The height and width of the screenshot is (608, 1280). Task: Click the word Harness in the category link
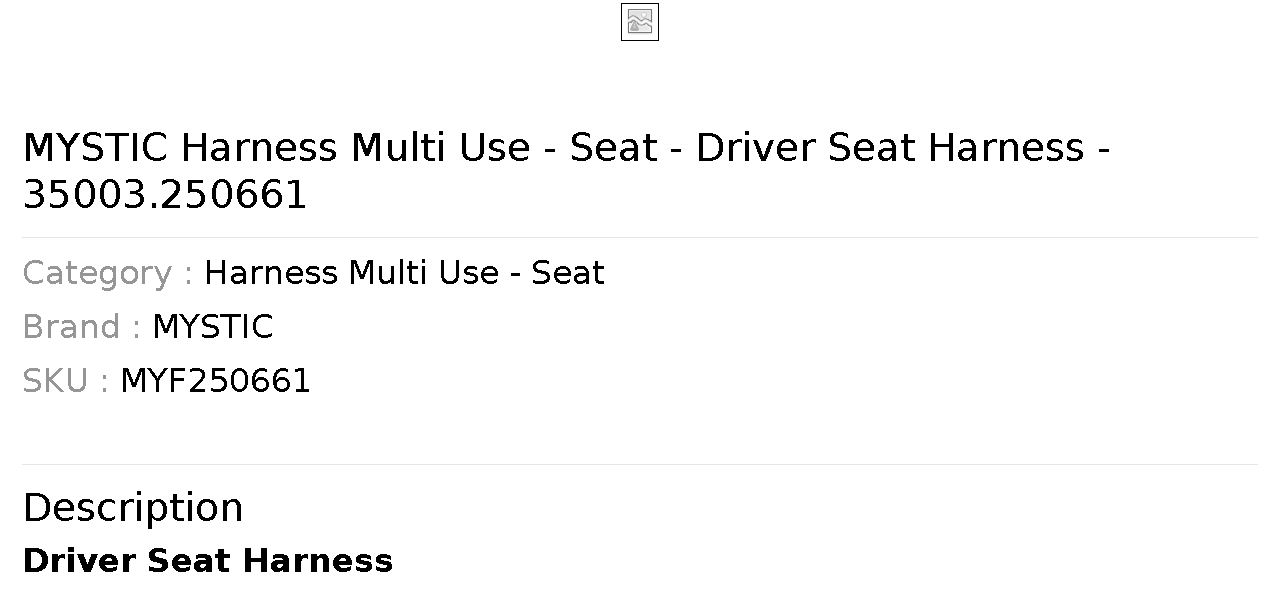271,273
